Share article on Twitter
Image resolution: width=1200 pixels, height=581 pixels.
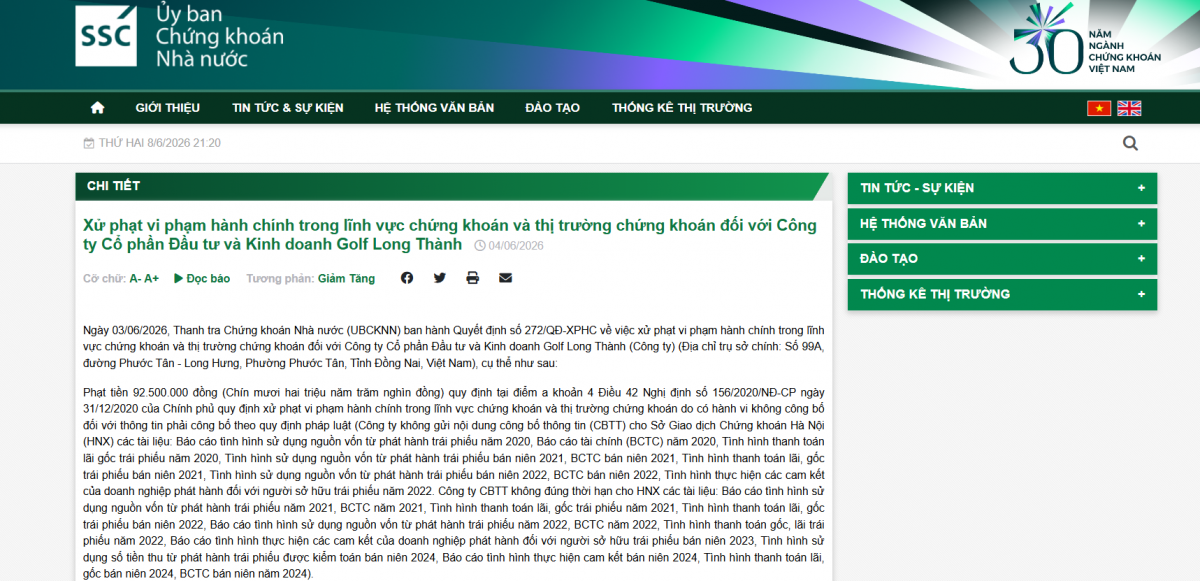coord(440,278)
